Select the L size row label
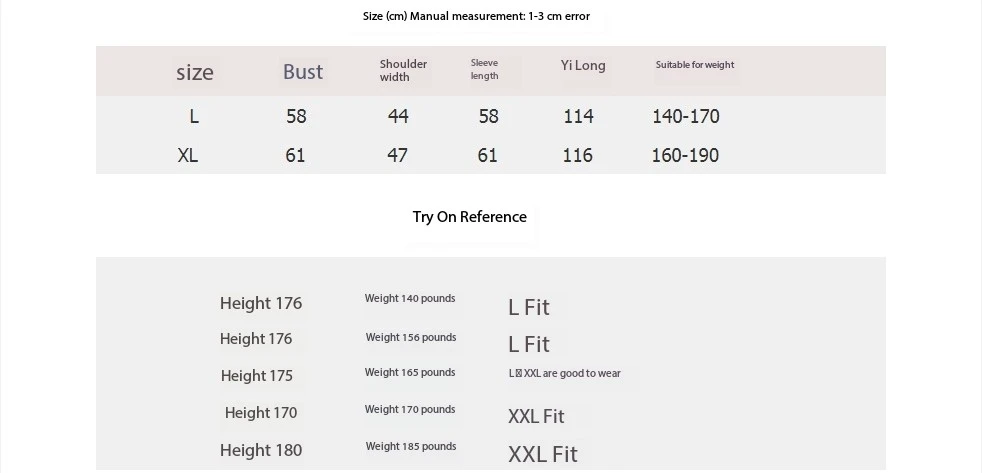The image size is (982, 473). point(194,116)
